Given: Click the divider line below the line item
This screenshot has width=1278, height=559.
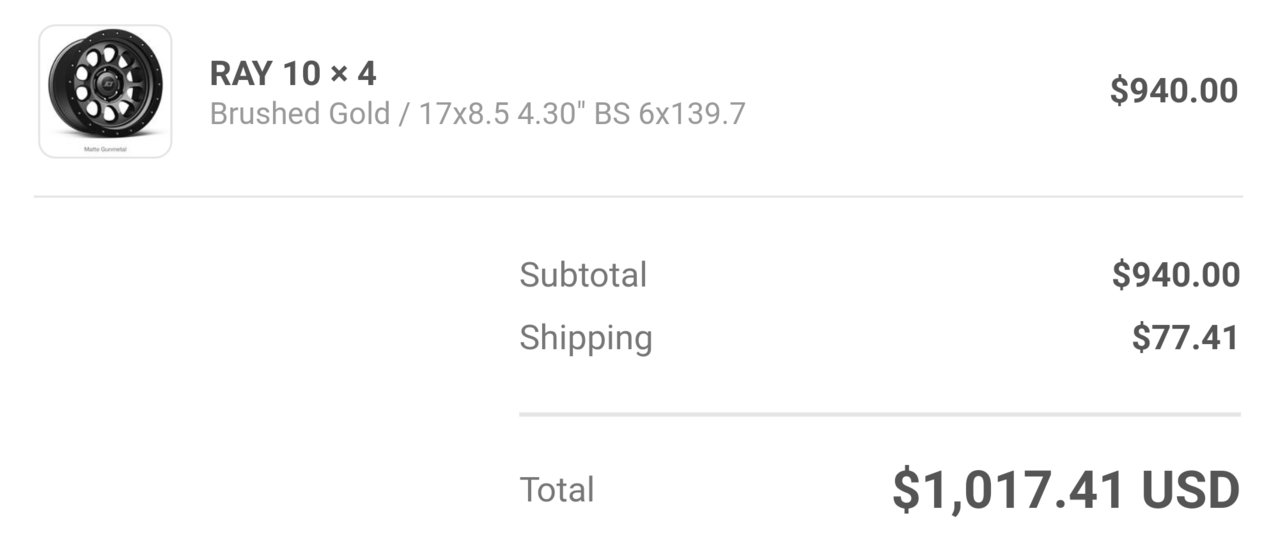Looking at the screenshot, I should (638, 196).
